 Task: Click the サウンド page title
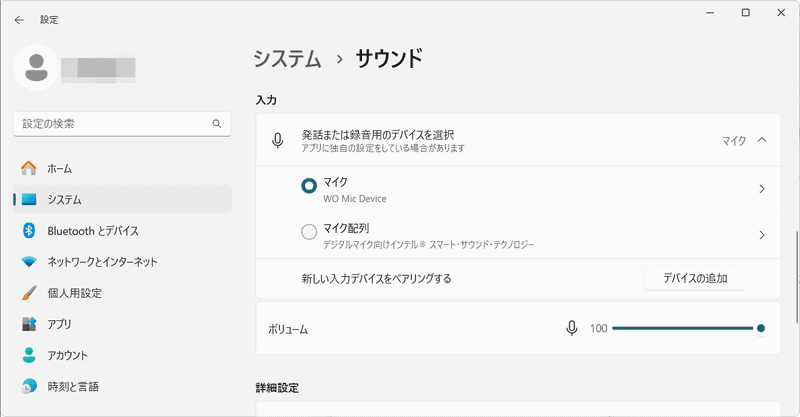click(389, 58)
